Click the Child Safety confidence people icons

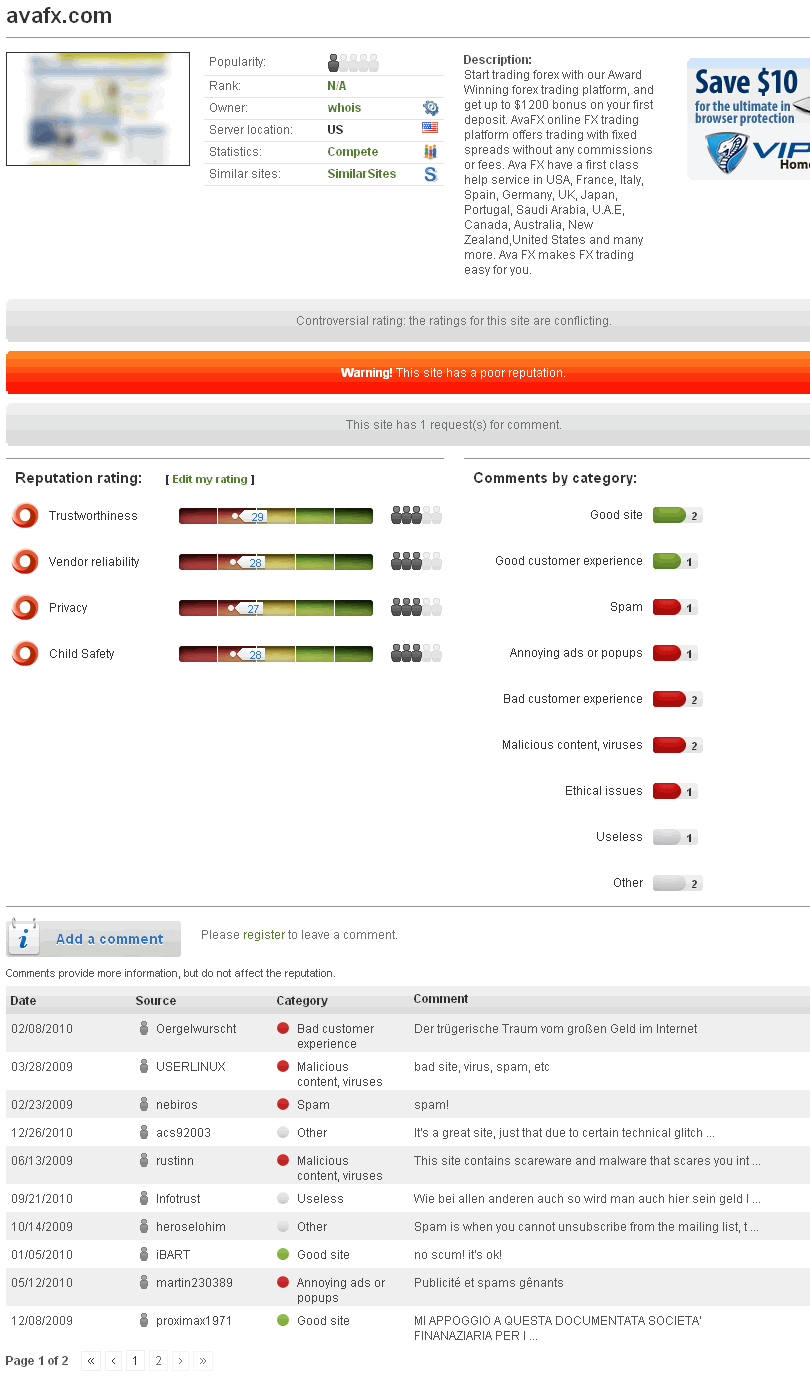tap(416, 654)
